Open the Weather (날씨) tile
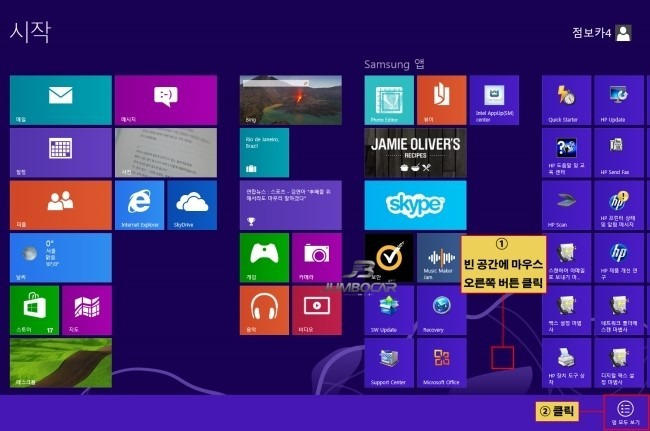The image size is (650, 431). [x=61, y=258]
